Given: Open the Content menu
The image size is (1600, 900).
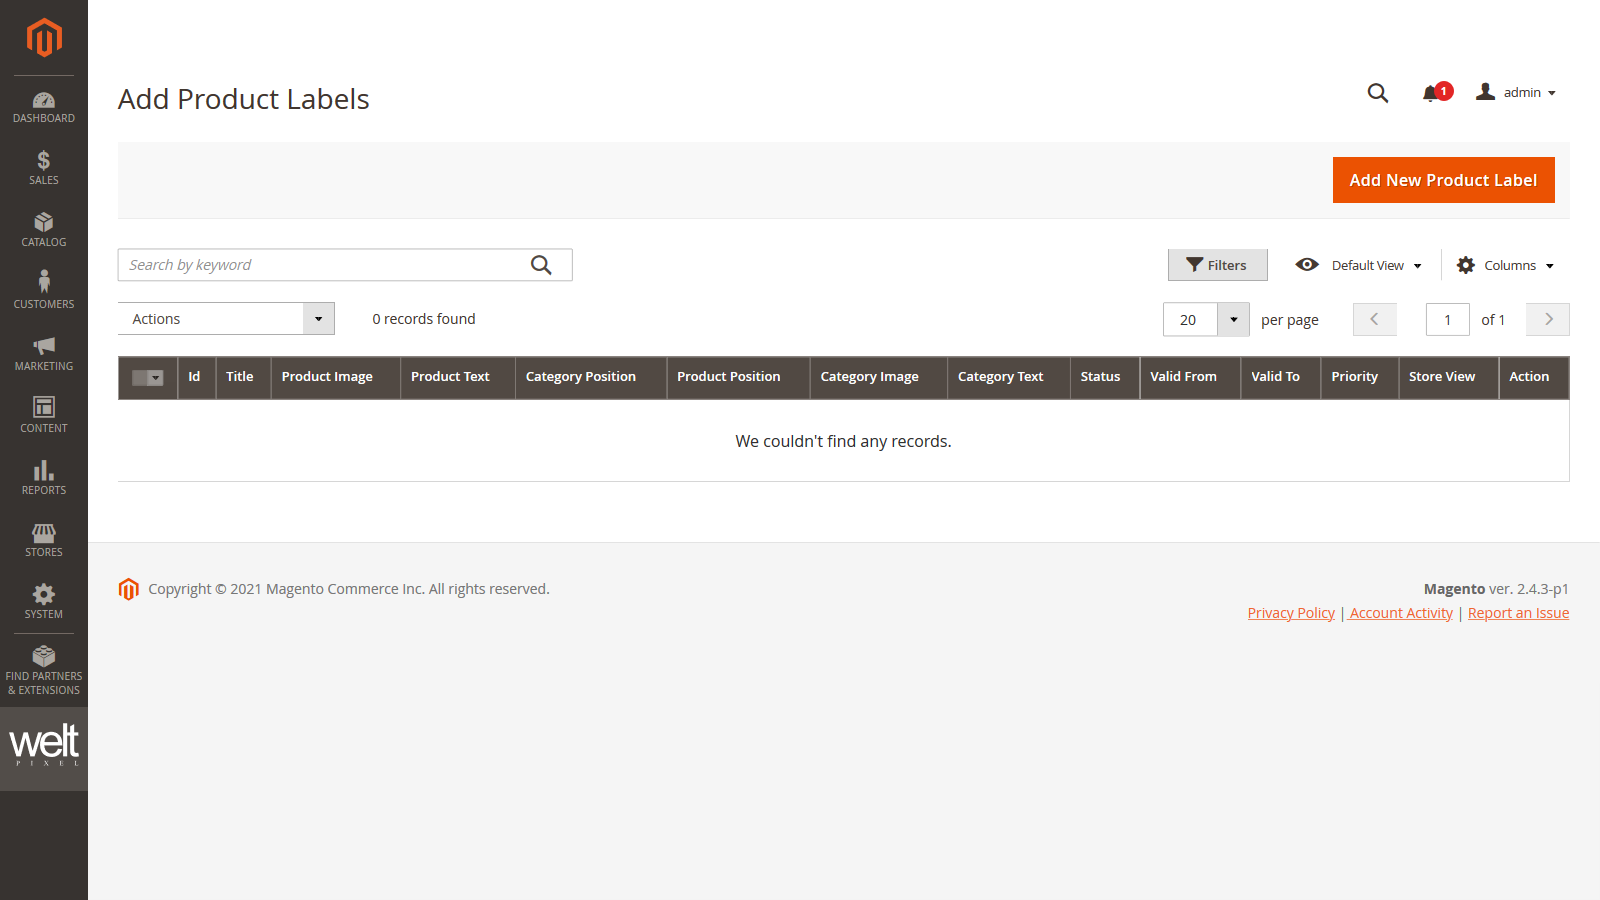Looking at the screenshot, I should pos(44,416).
